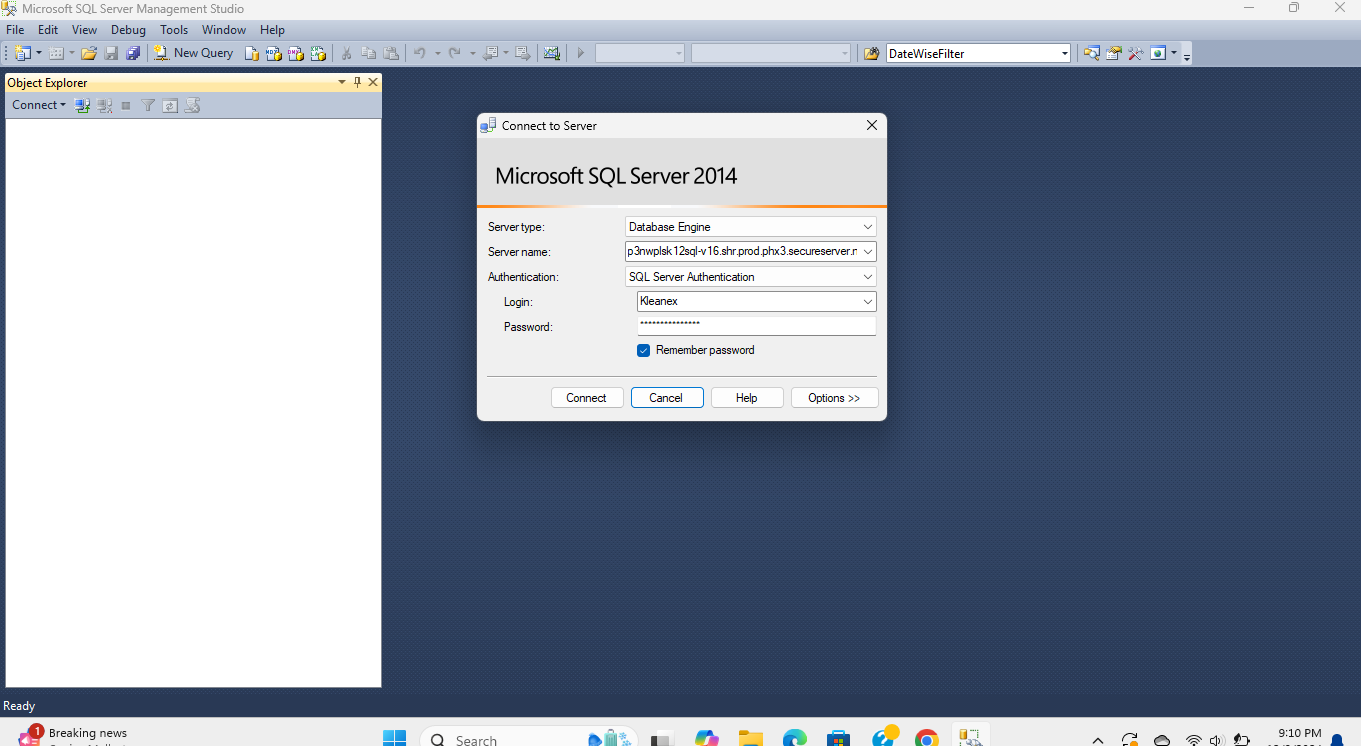Click the Find in Files icon
Screen dimensions: 1361x746
pos(871,53)
